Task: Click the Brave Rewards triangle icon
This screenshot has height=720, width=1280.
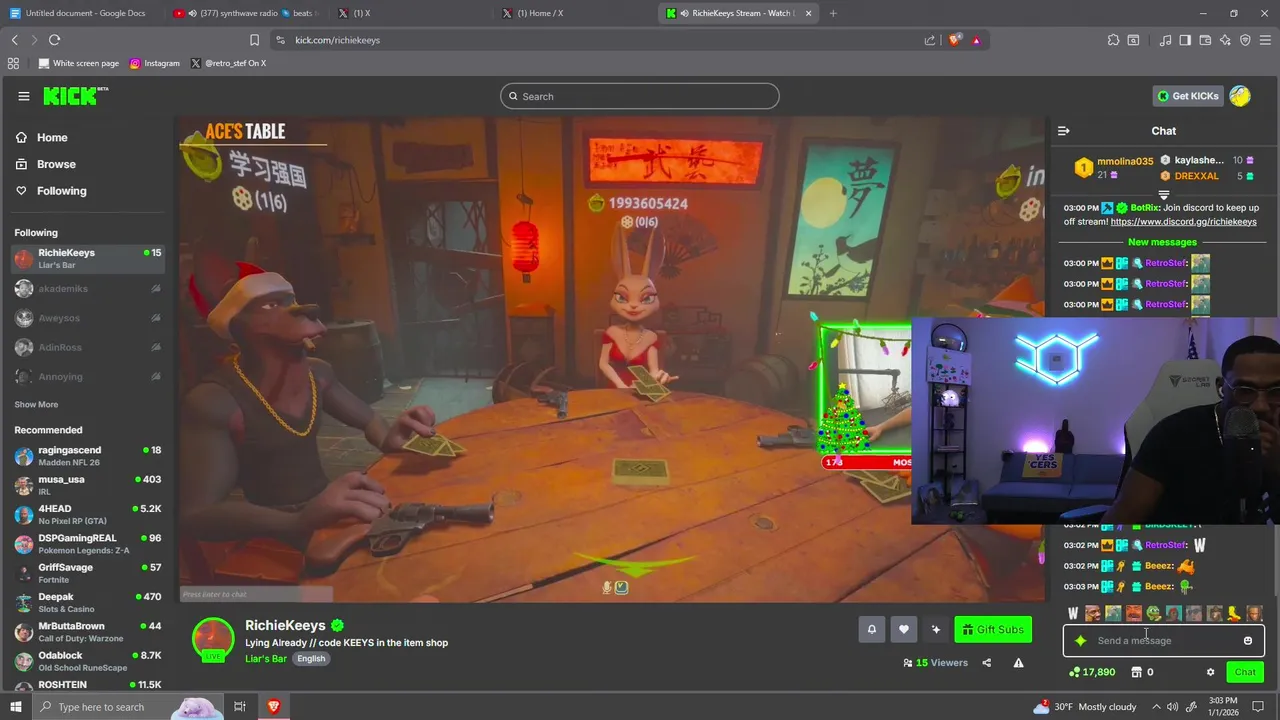Action: click(x=976, y=40)
